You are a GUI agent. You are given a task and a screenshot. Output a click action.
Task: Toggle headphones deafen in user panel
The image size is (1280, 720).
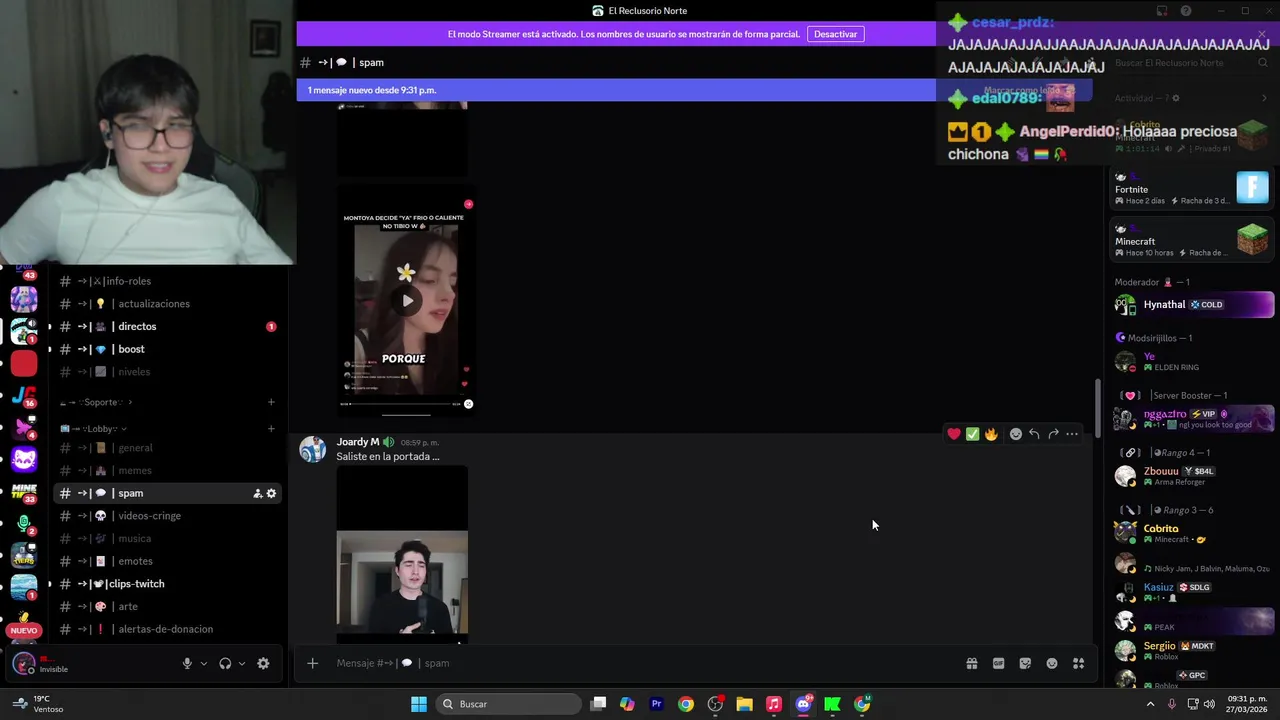click(x=225, y=663)
